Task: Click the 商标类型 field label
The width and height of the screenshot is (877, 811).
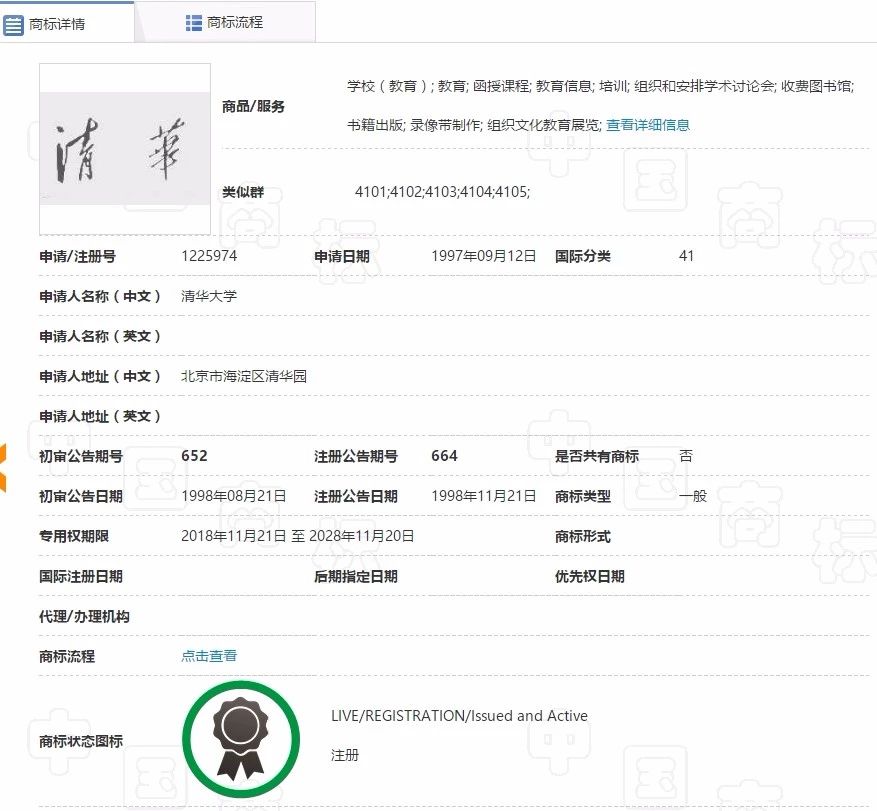Action: click(583, 497)
